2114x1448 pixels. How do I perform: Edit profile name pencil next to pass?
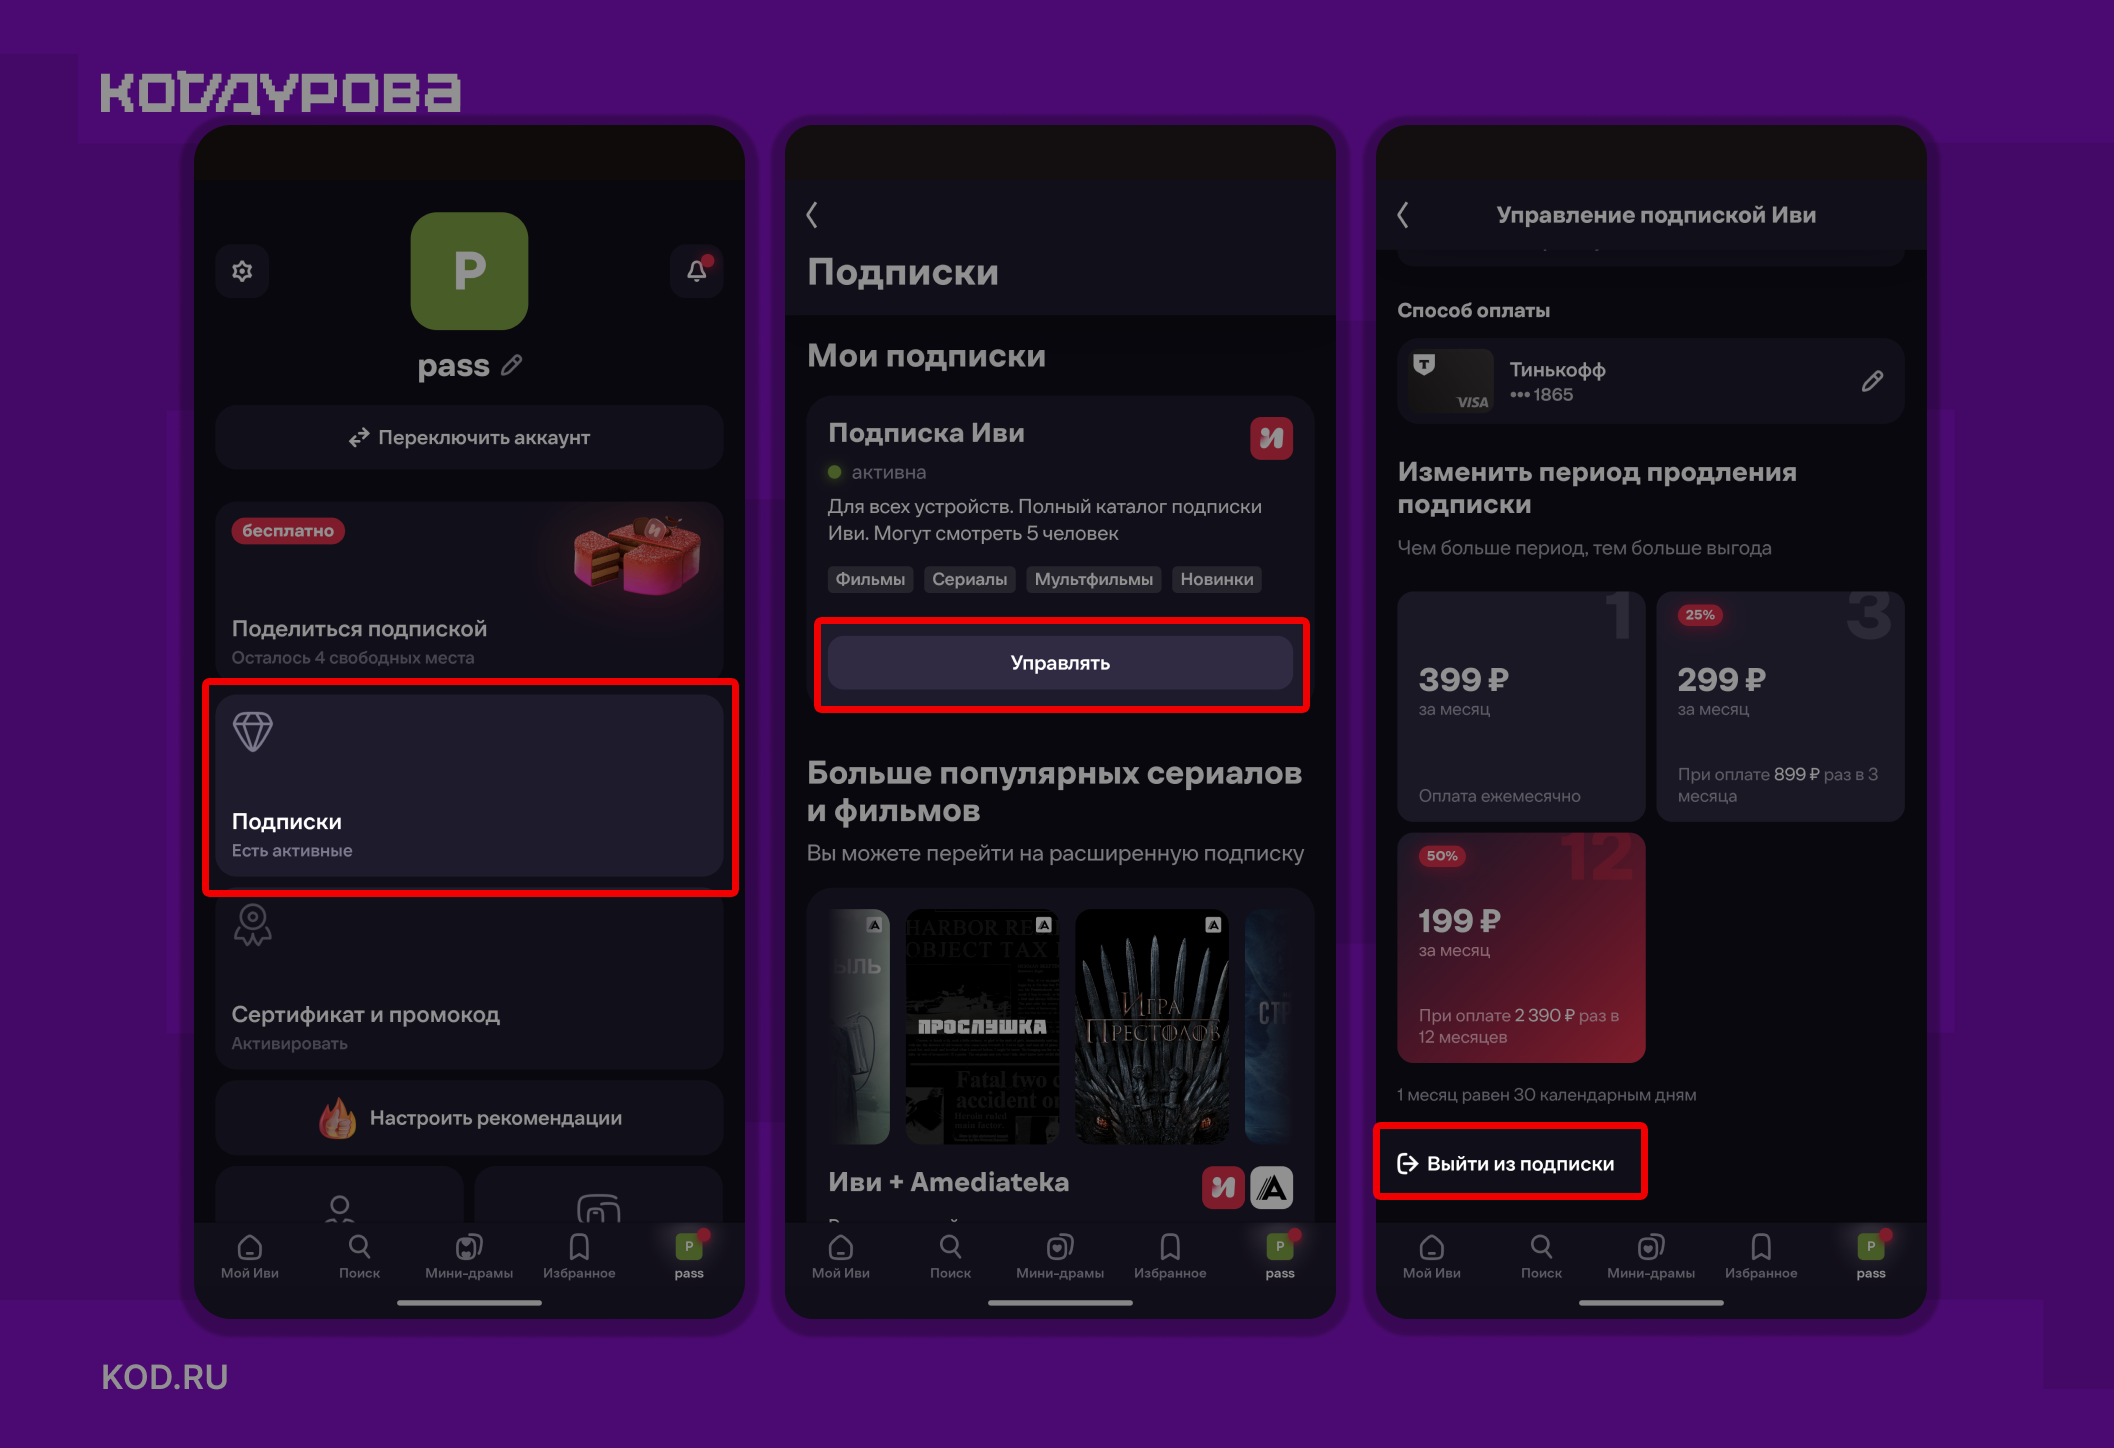pos(512,365)
